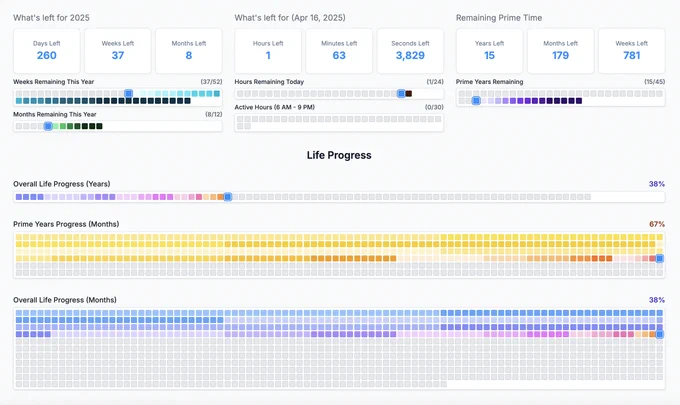This screenshot has height=405, width=680.
Task: Select the "(1/24)" hours counter
Action: (435, 82)
